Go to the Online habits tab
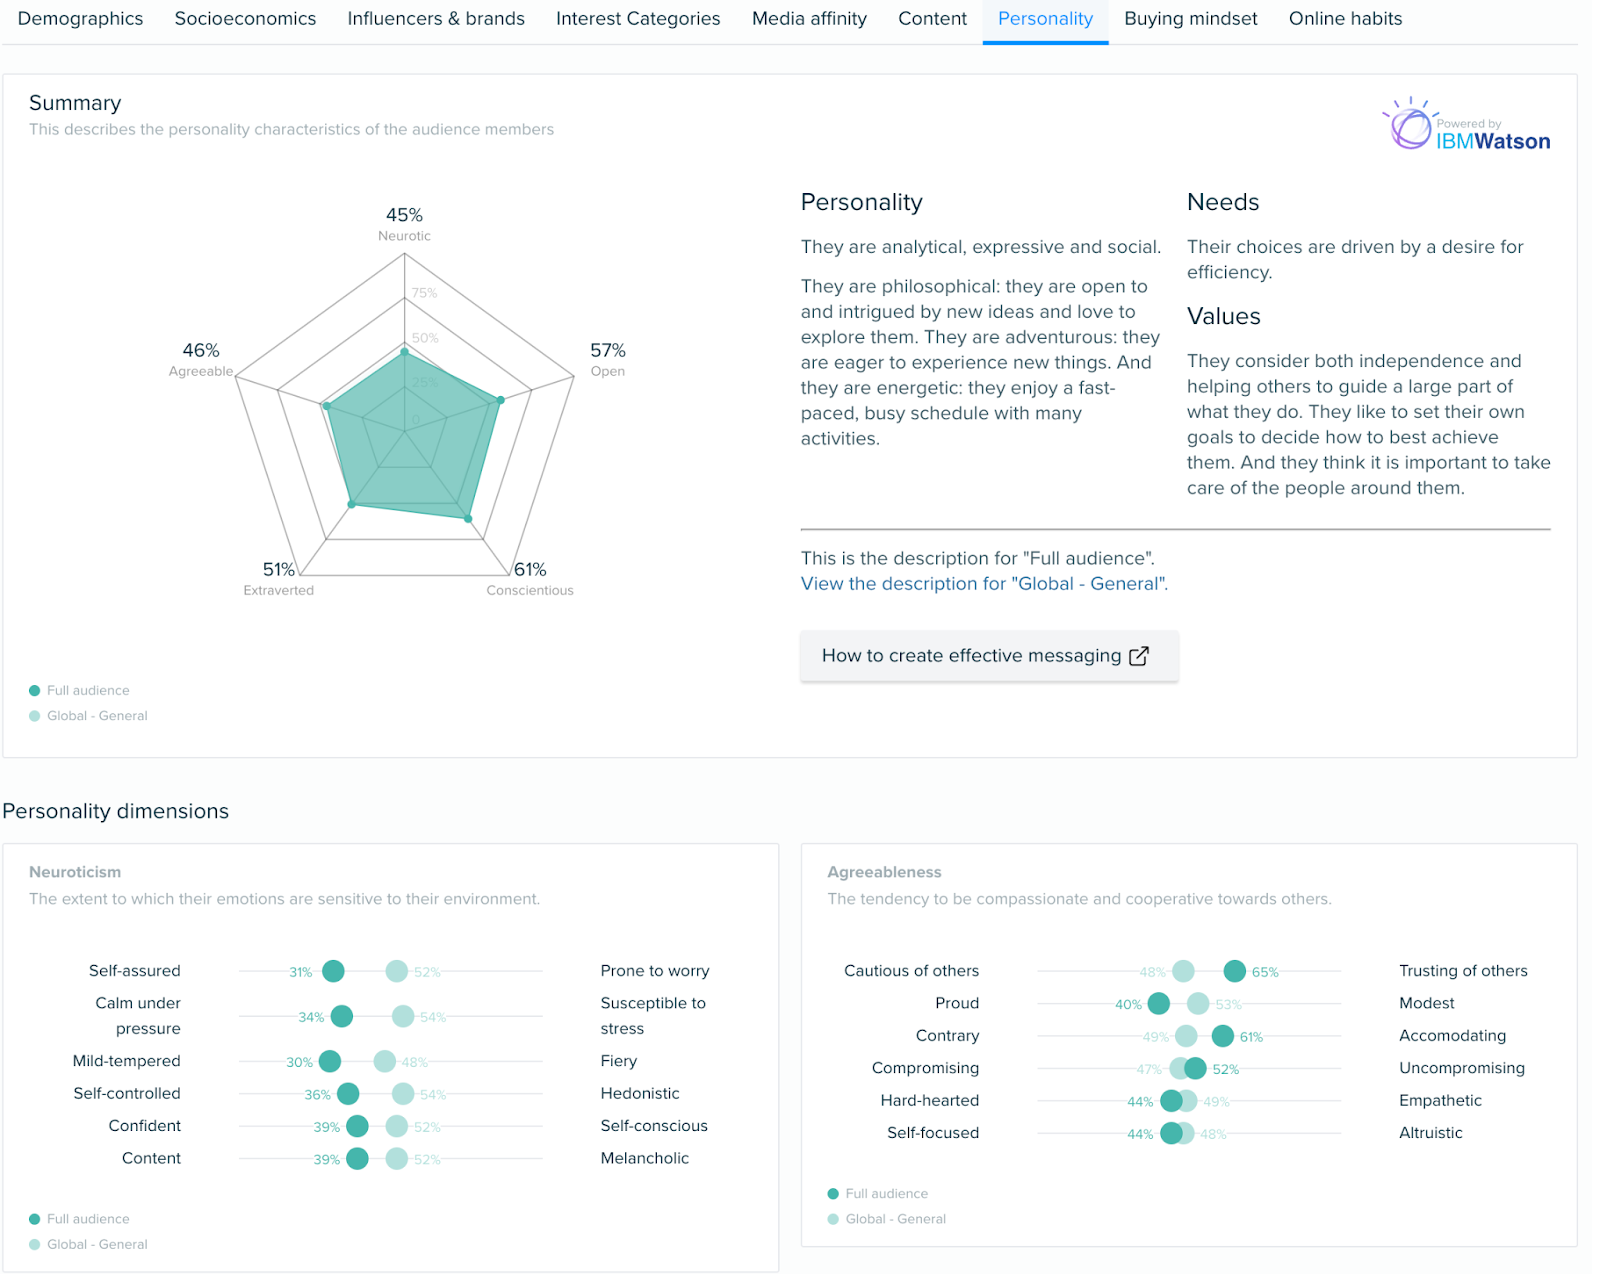The width and height of the screenshot is (1600, 1274). coord(1345,19)
